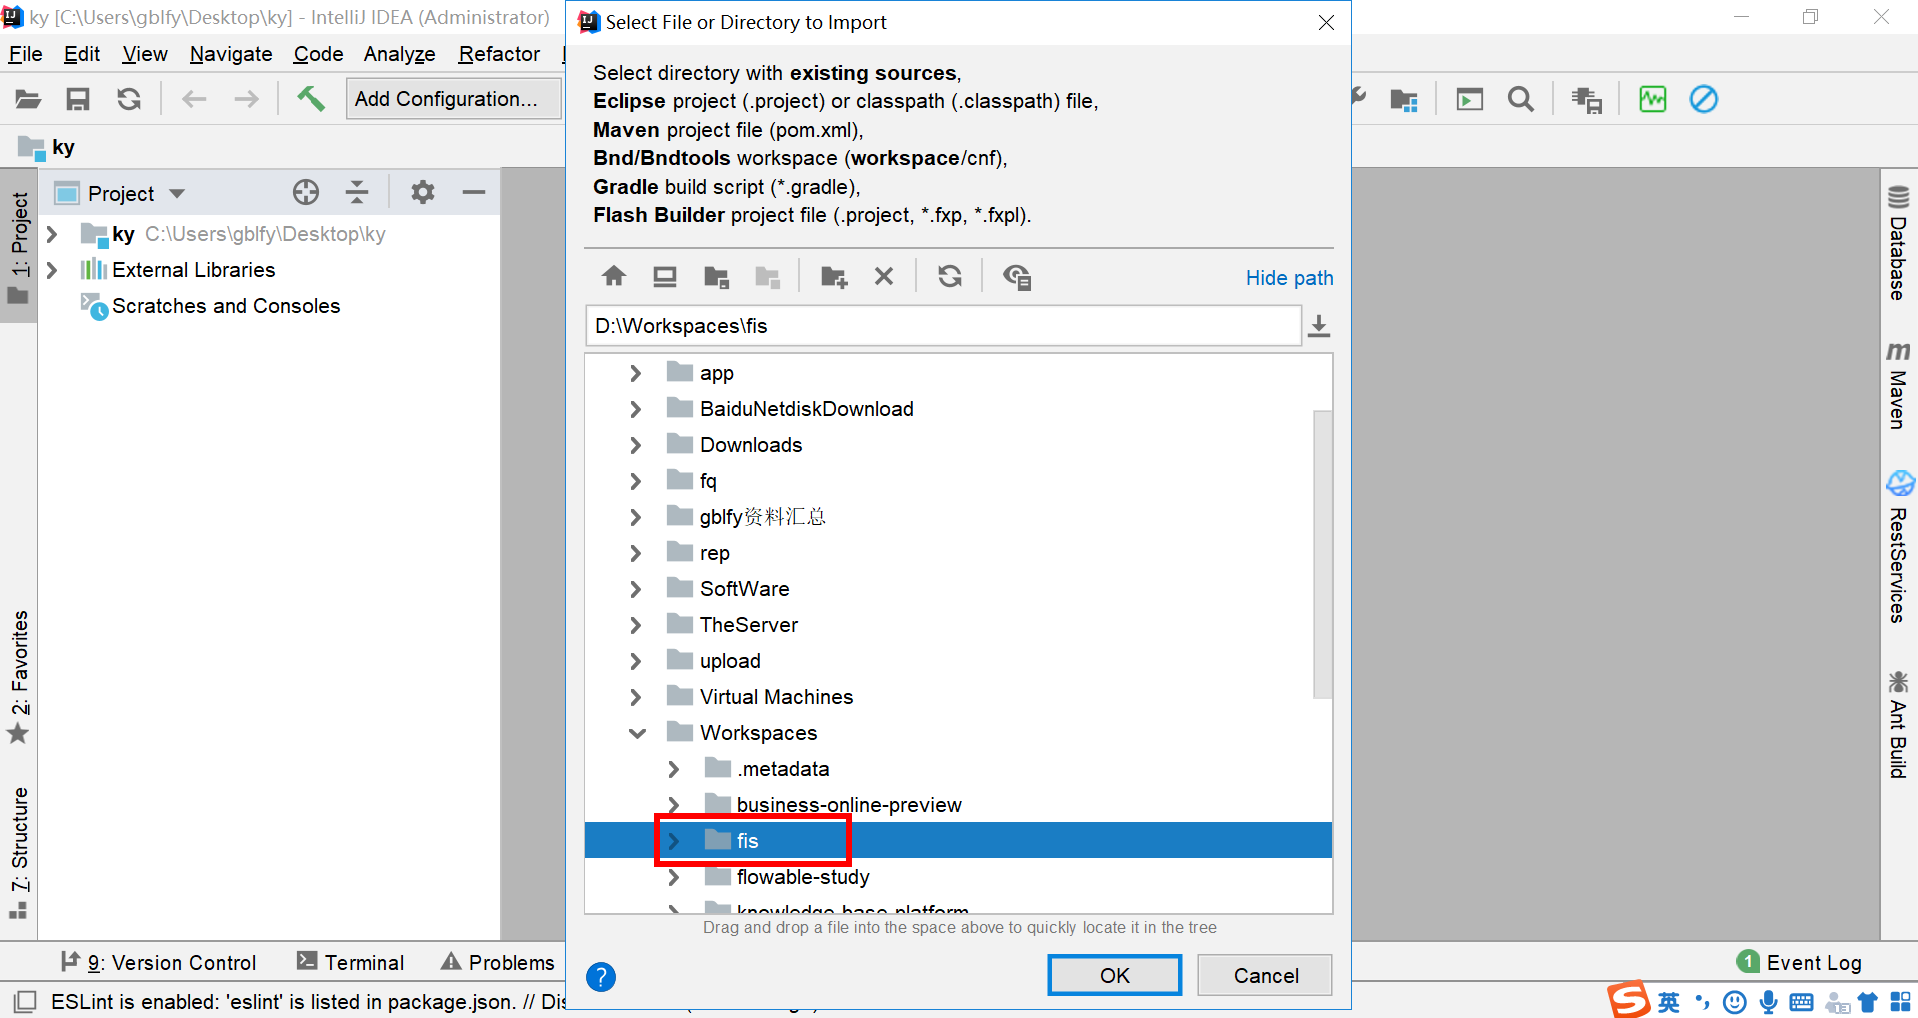1918x1018 pixels.
Task: Open the Code menu
Action: click(318, 54)
